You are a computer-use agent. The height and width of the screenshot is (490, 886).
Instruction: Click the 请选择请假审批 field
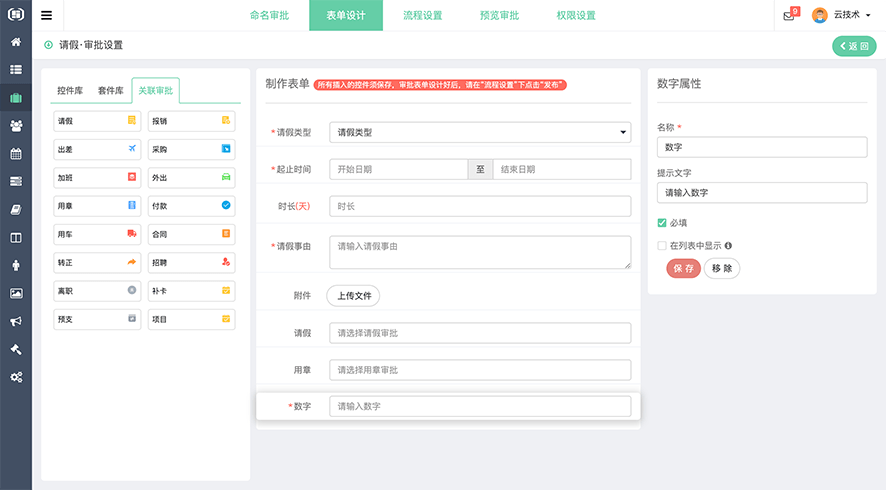pos(480,333)
